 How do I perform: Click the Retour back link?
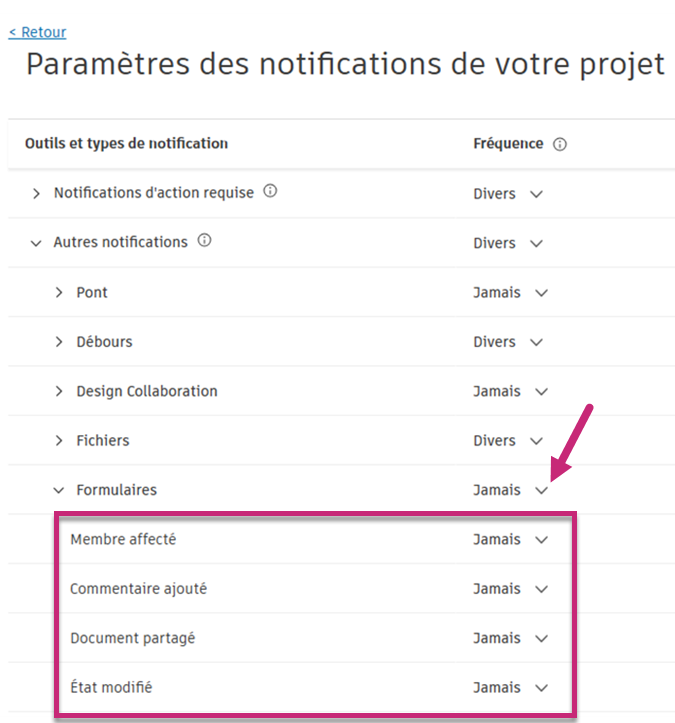(38, 32)
